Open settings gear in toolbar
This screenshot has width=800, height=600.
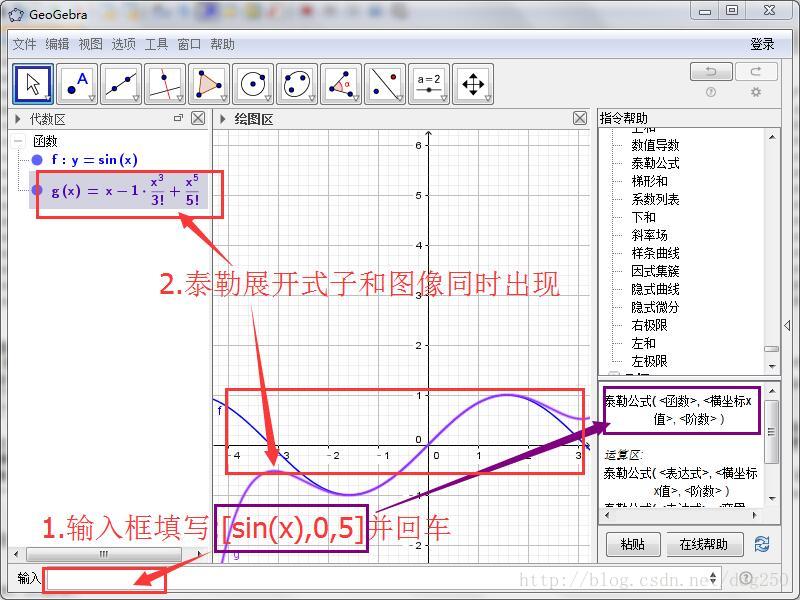pos(756,92)
